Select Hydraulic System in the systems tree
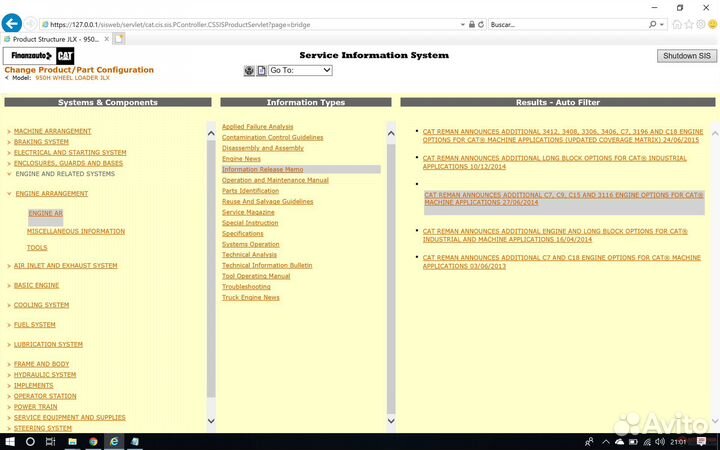This screenshot has height=450, width=720. (x=45, y=375)
